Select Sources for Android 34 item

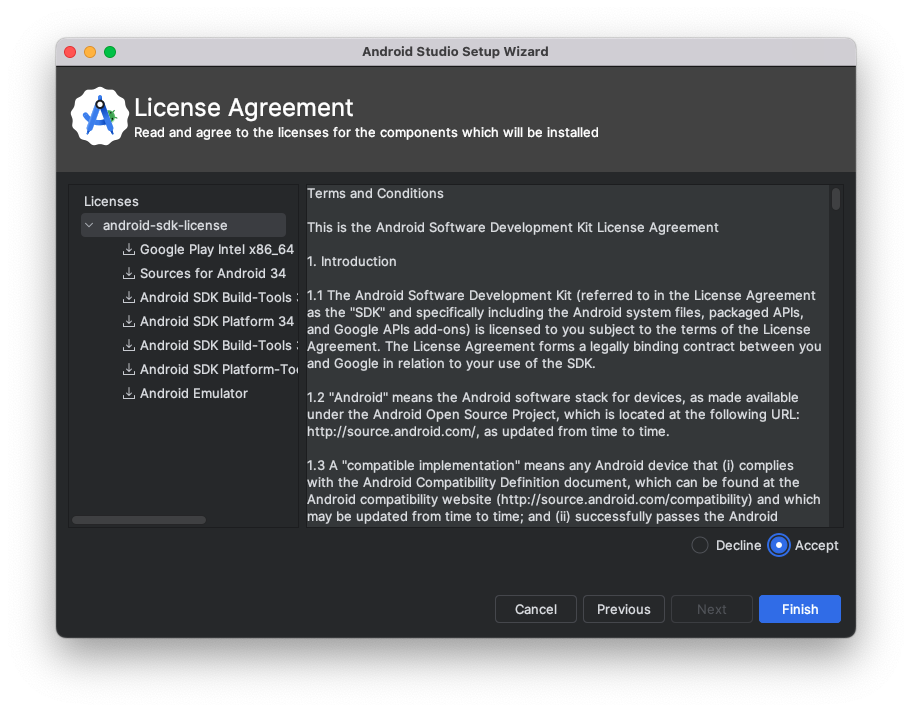(213, 273)
